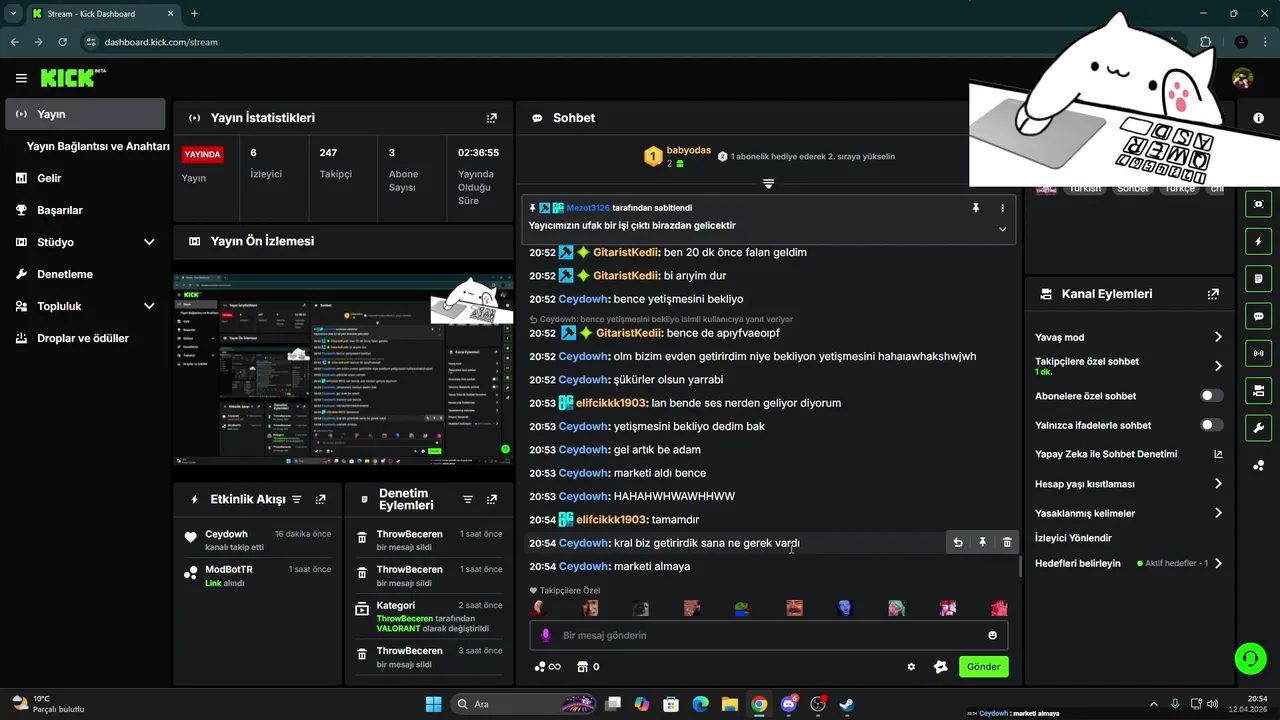Viewport: 1280px width, 720px height.
Task: Open chat settings gear icon
Action: tap(911, 667)
